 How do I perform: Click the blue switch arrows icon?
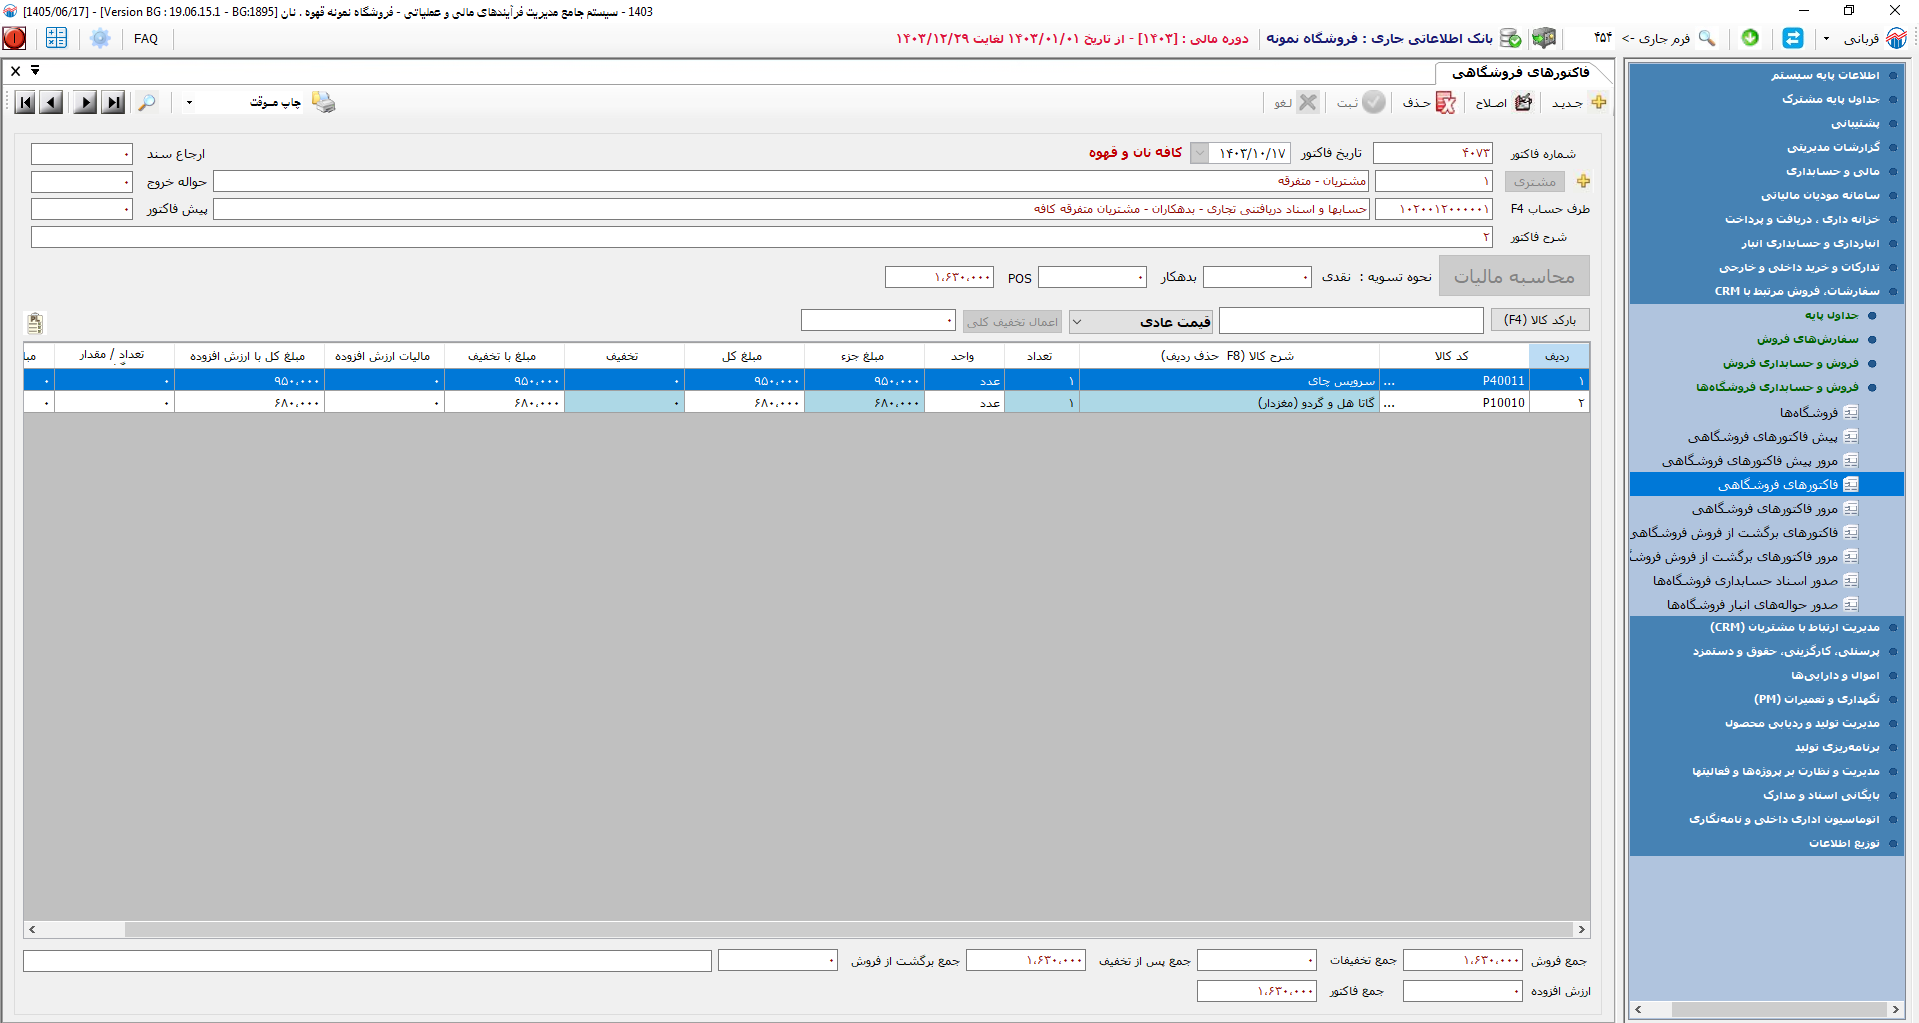click(1793, 38)
